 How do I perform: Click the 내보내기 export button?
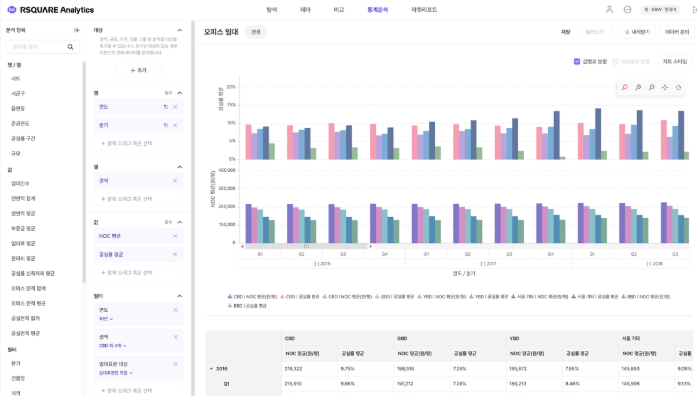(637, 32)
